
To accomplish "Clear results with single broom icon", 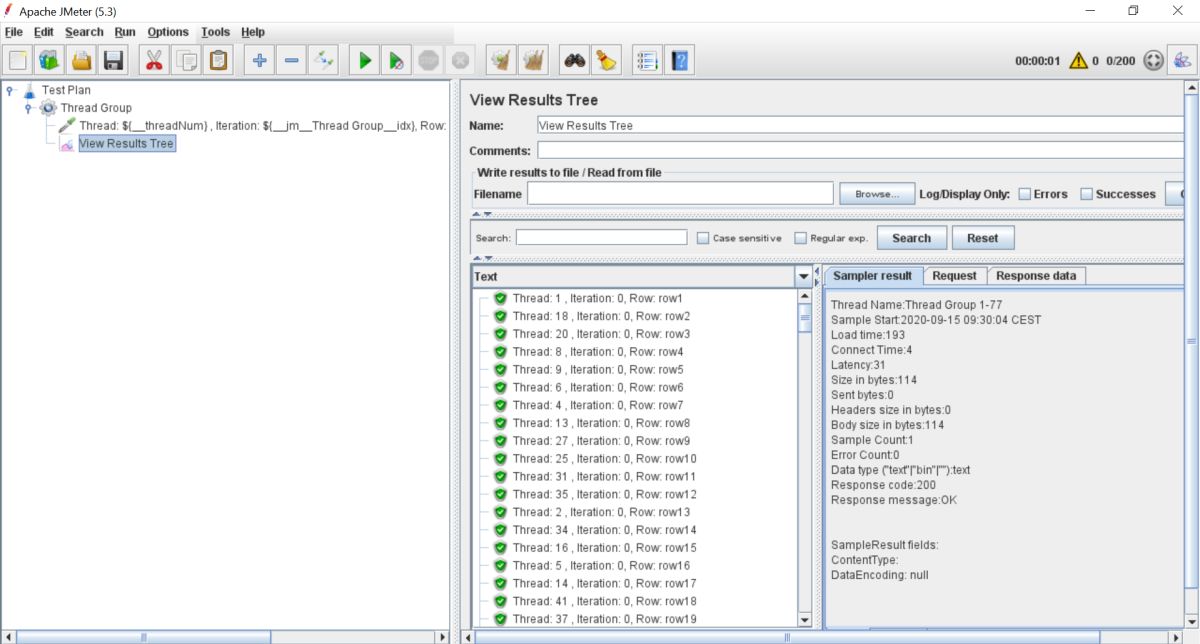I will point(501,60).
